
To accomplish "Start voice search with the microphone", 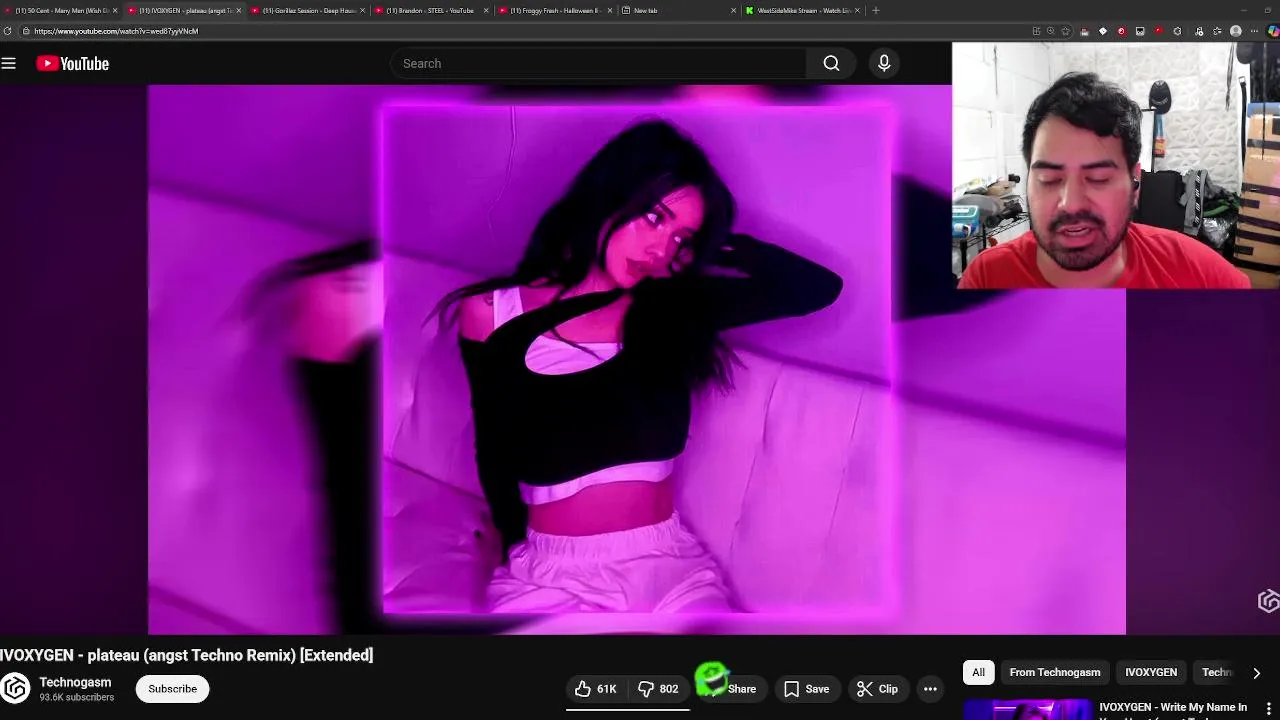I will pyautogui.click(x=884, y=63).
